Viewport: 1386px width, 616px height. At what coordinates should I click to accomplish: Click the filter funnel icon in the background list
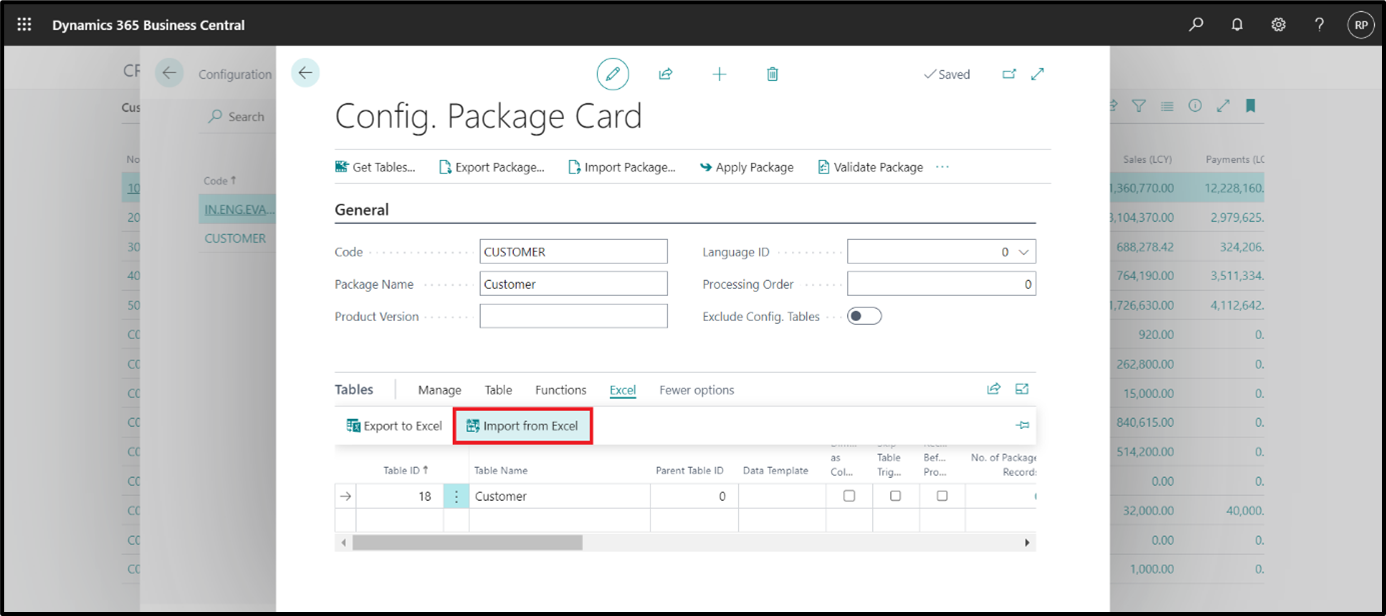point(1138,106)
